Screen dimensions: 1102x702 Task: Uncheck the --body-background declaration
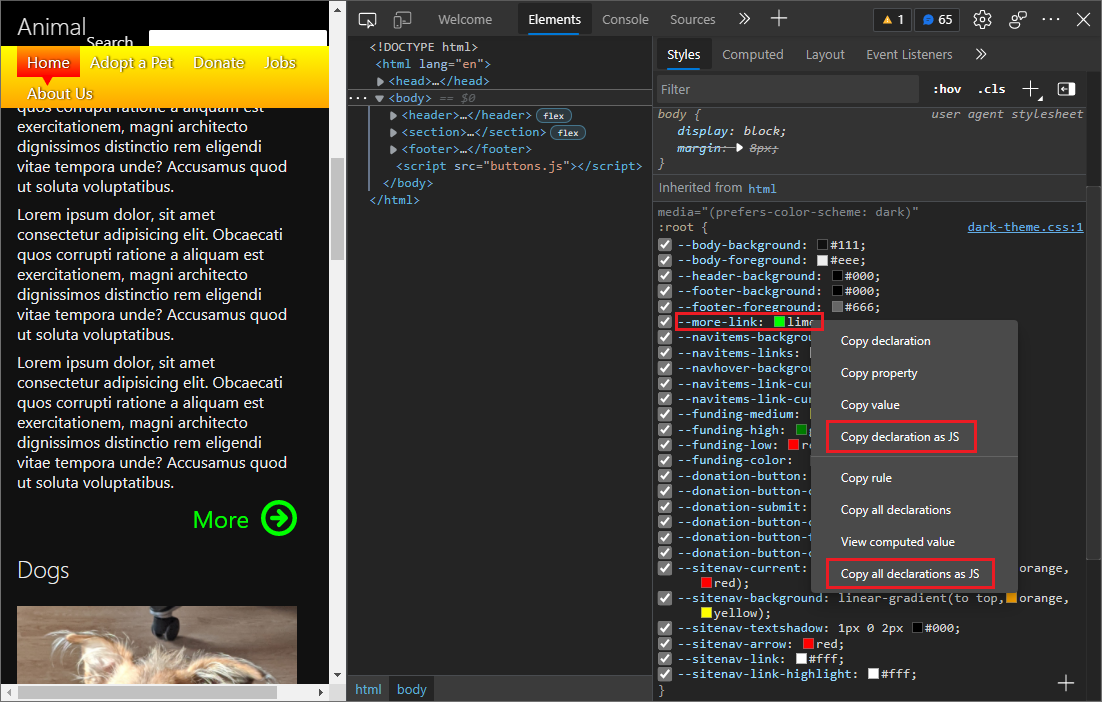point(665,244)
